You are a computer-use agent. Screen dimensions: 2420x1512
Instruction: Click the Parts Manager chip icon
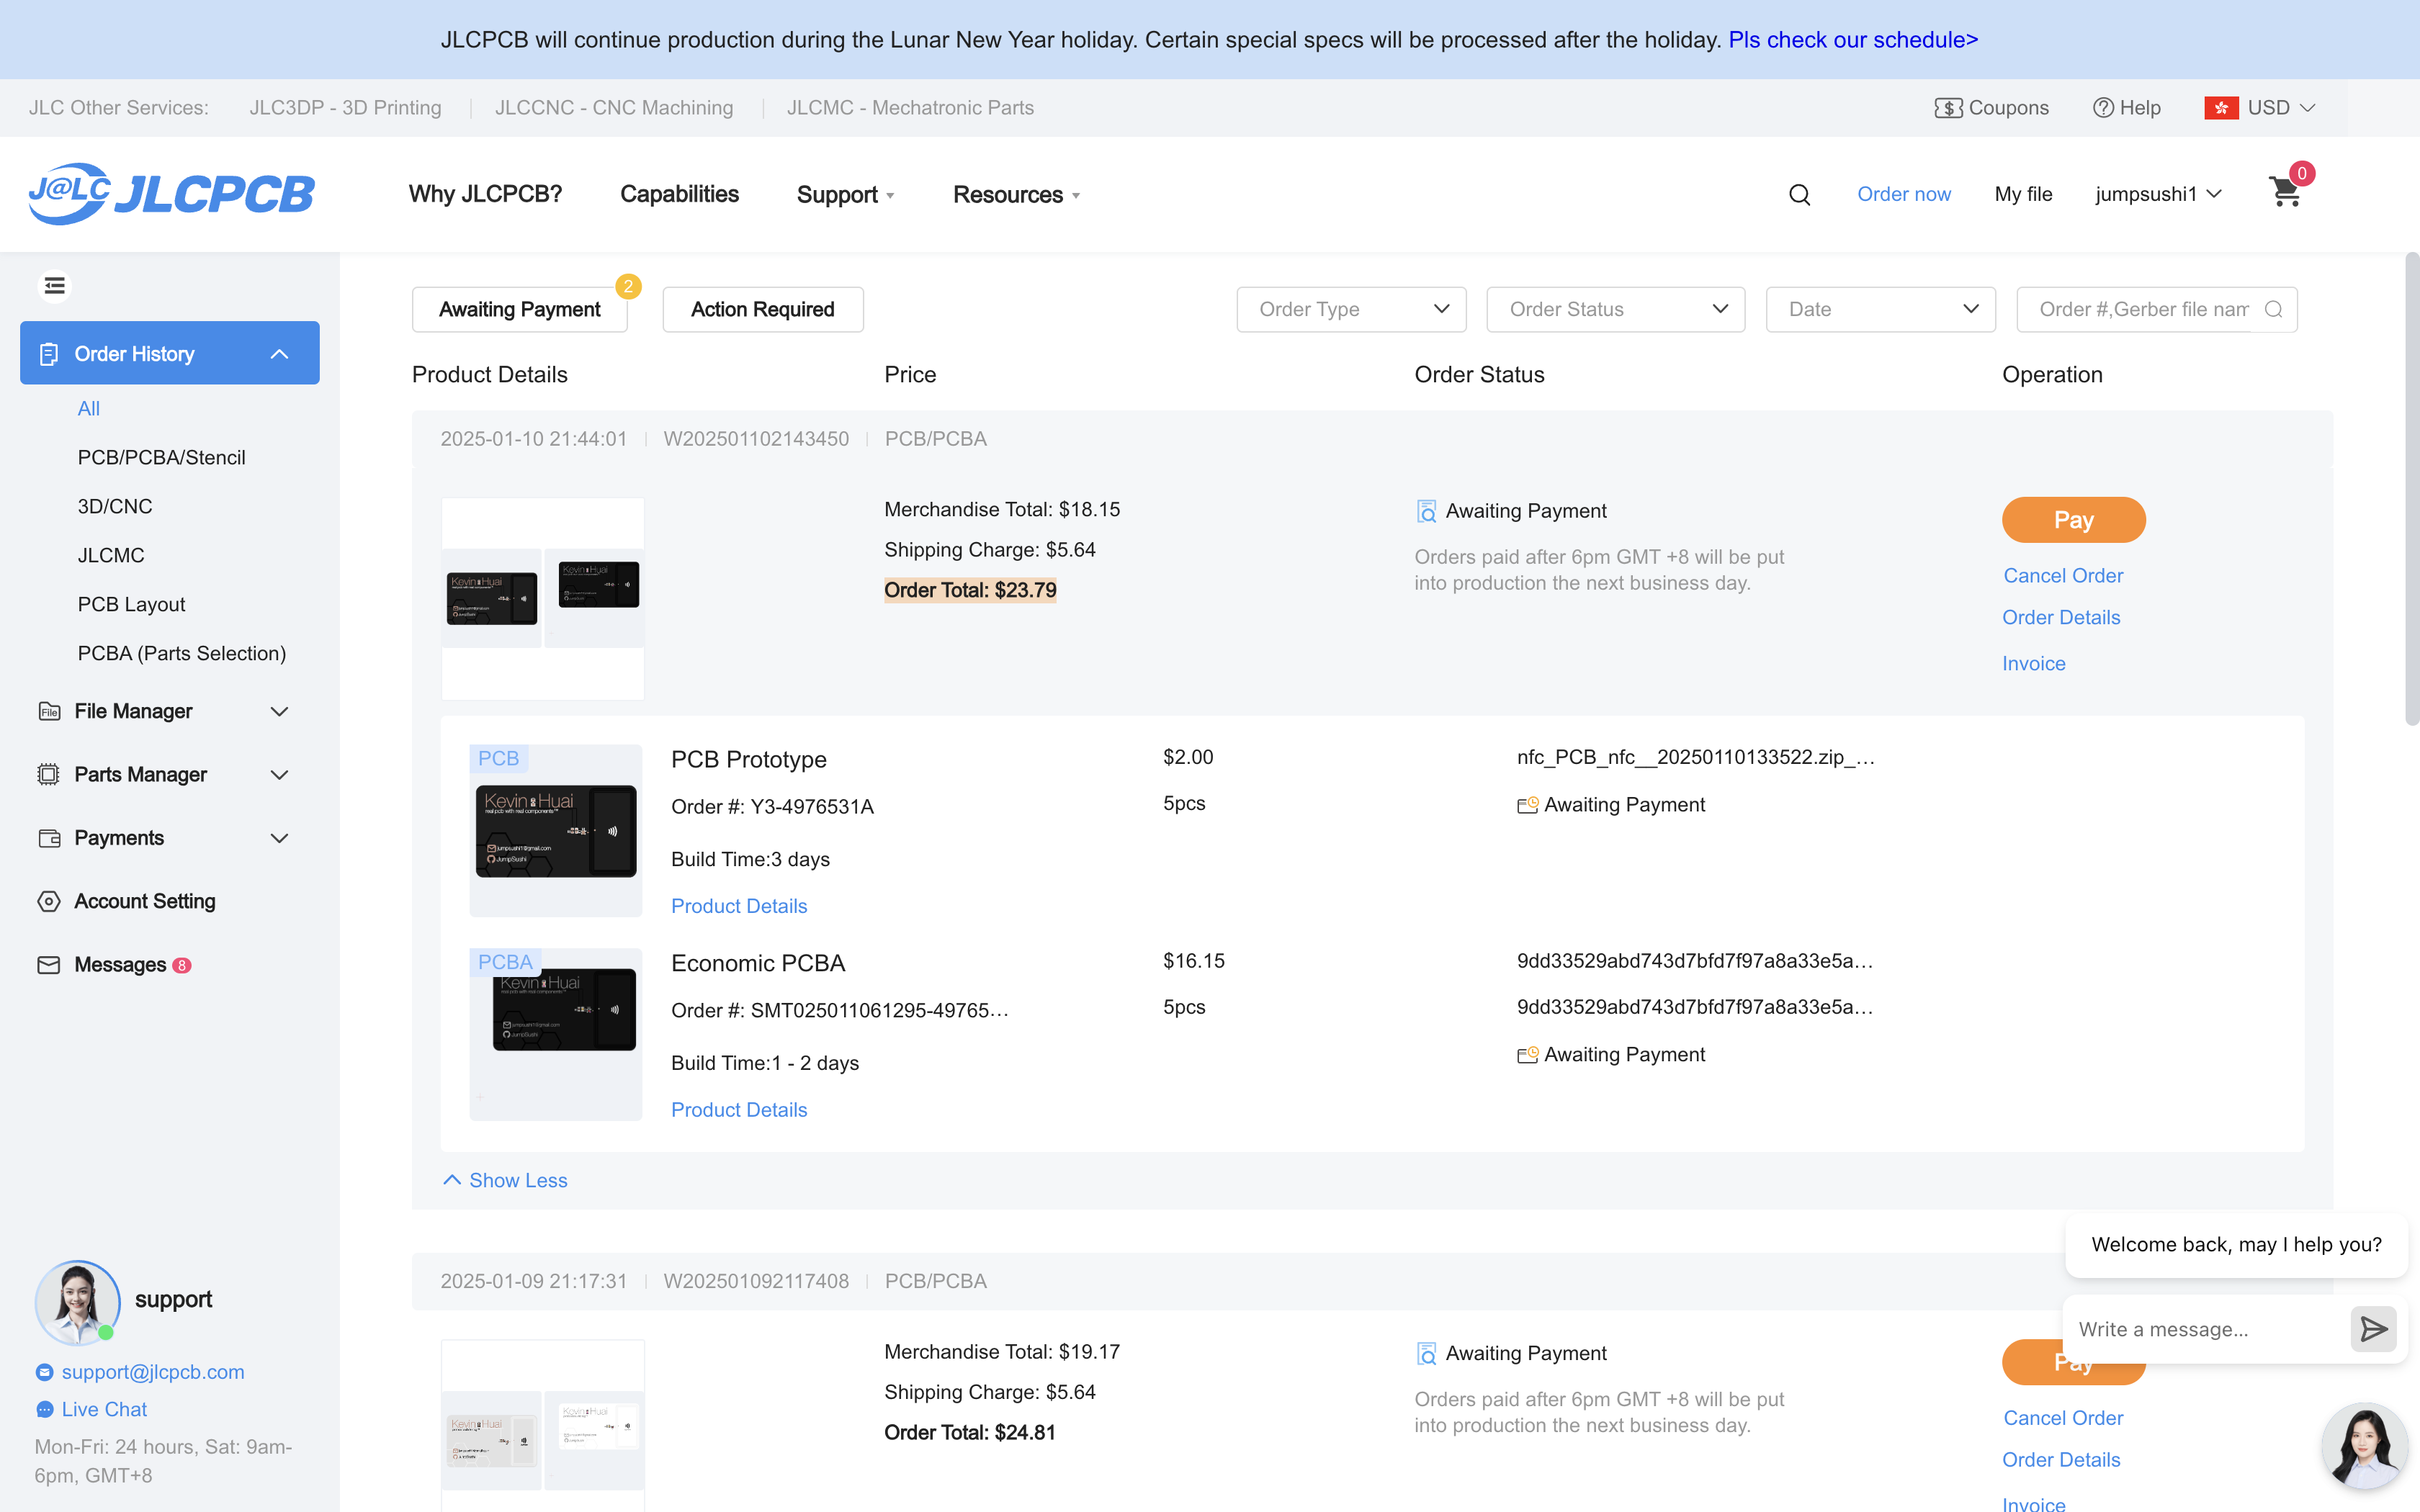click(x=48, y=774)
